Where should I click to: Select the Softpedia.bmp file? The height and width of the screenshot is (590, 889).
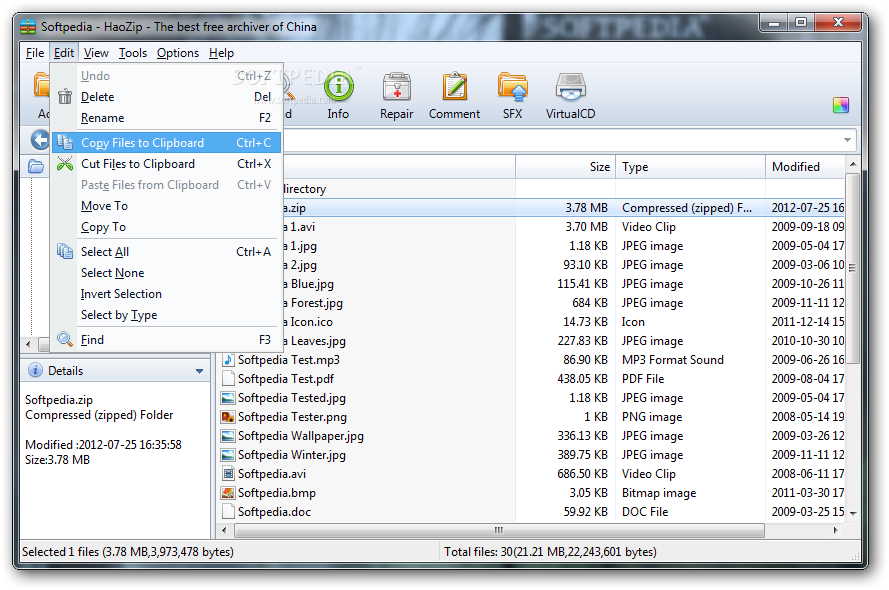(533, 493)
